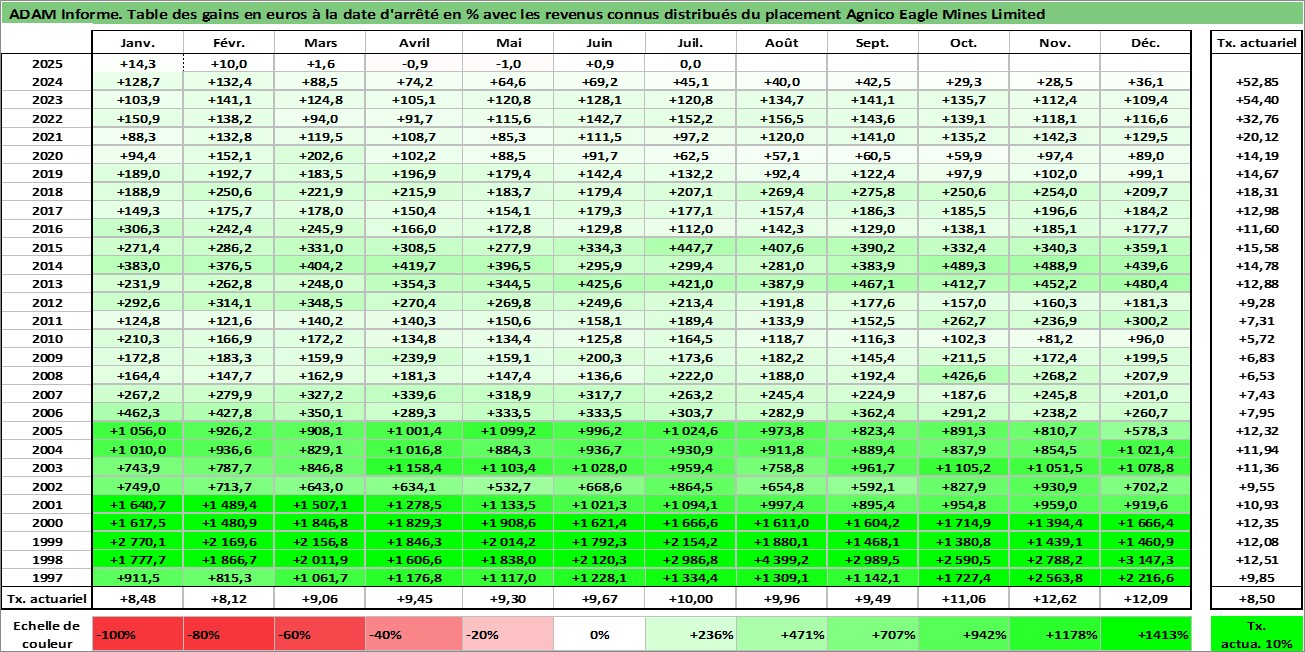The image size is (1305, 652).
Task: Click the 'Tx. actuariel' row label at bottom left
Action: coord(46,598)
